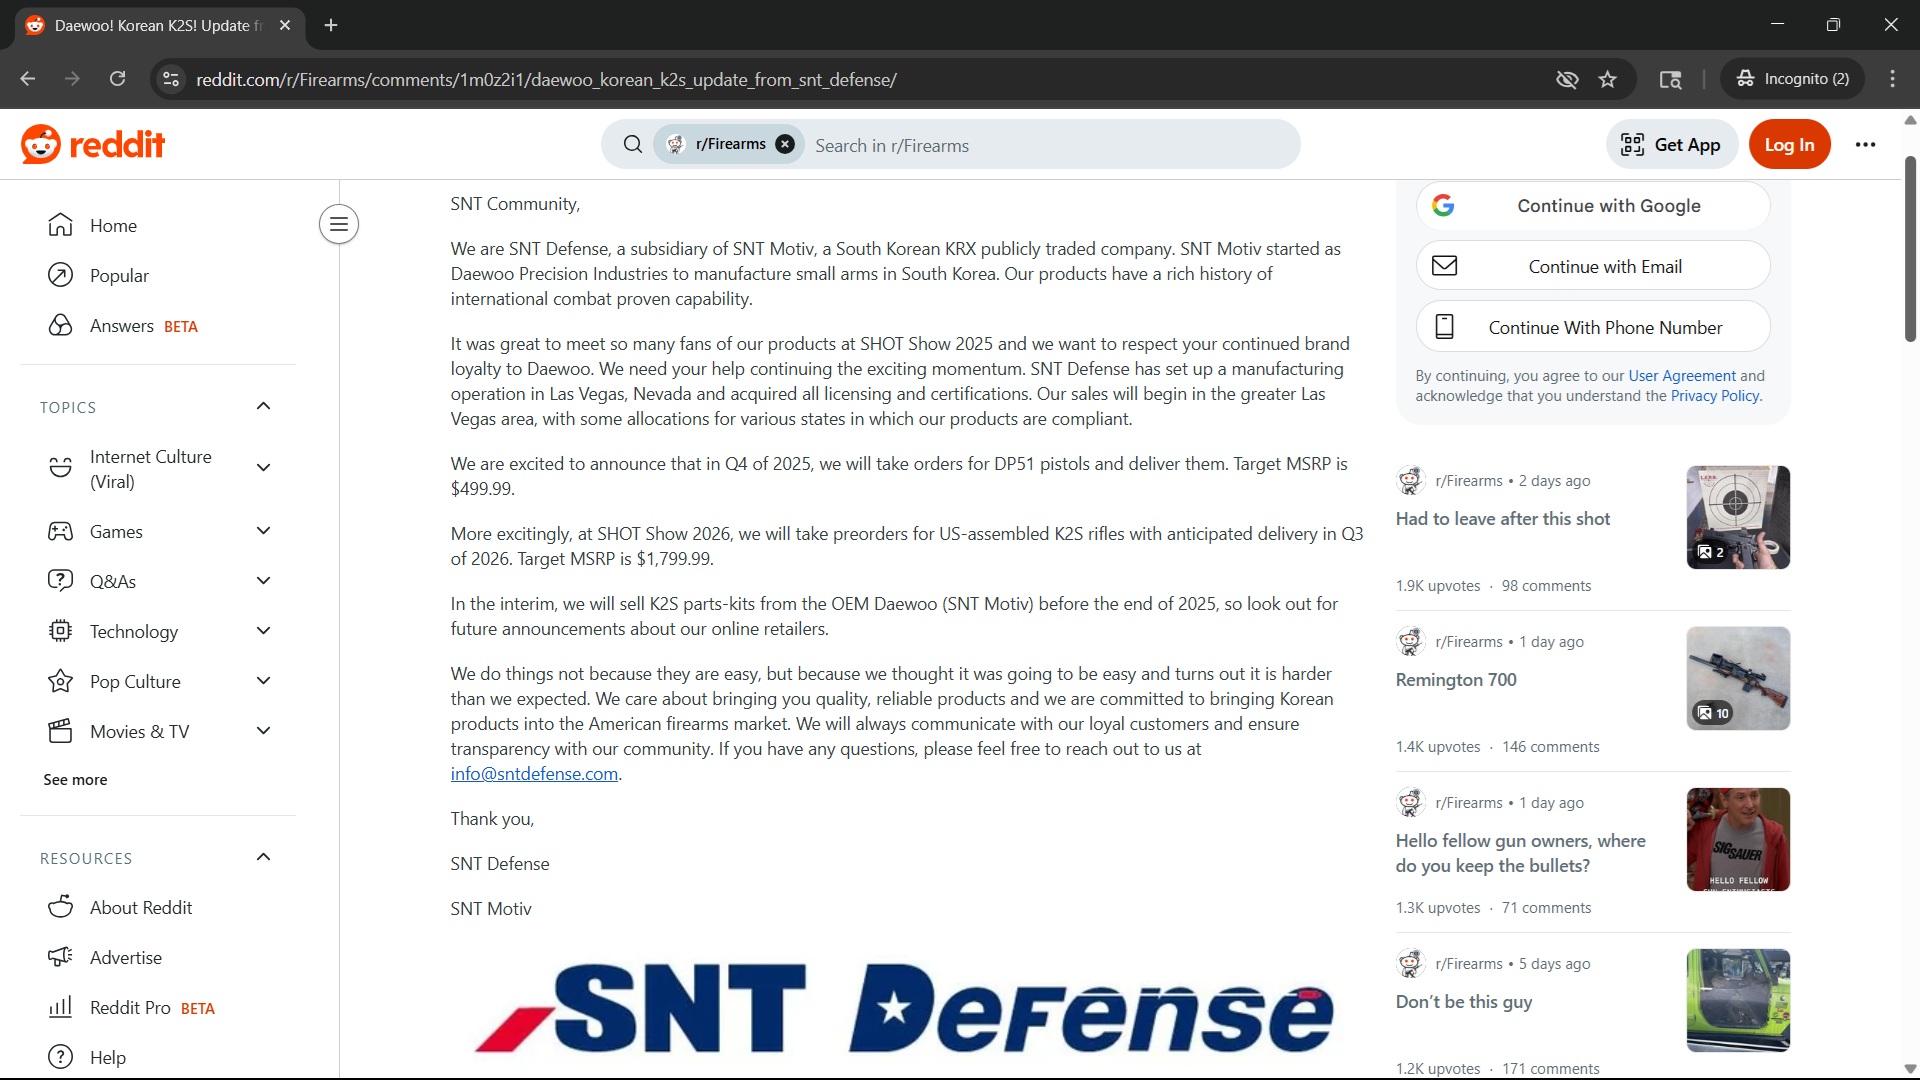Viewport: 1920px width, 1080px height.
Task: Click the Help question mark icon
Action: [x=61, y=1057]
